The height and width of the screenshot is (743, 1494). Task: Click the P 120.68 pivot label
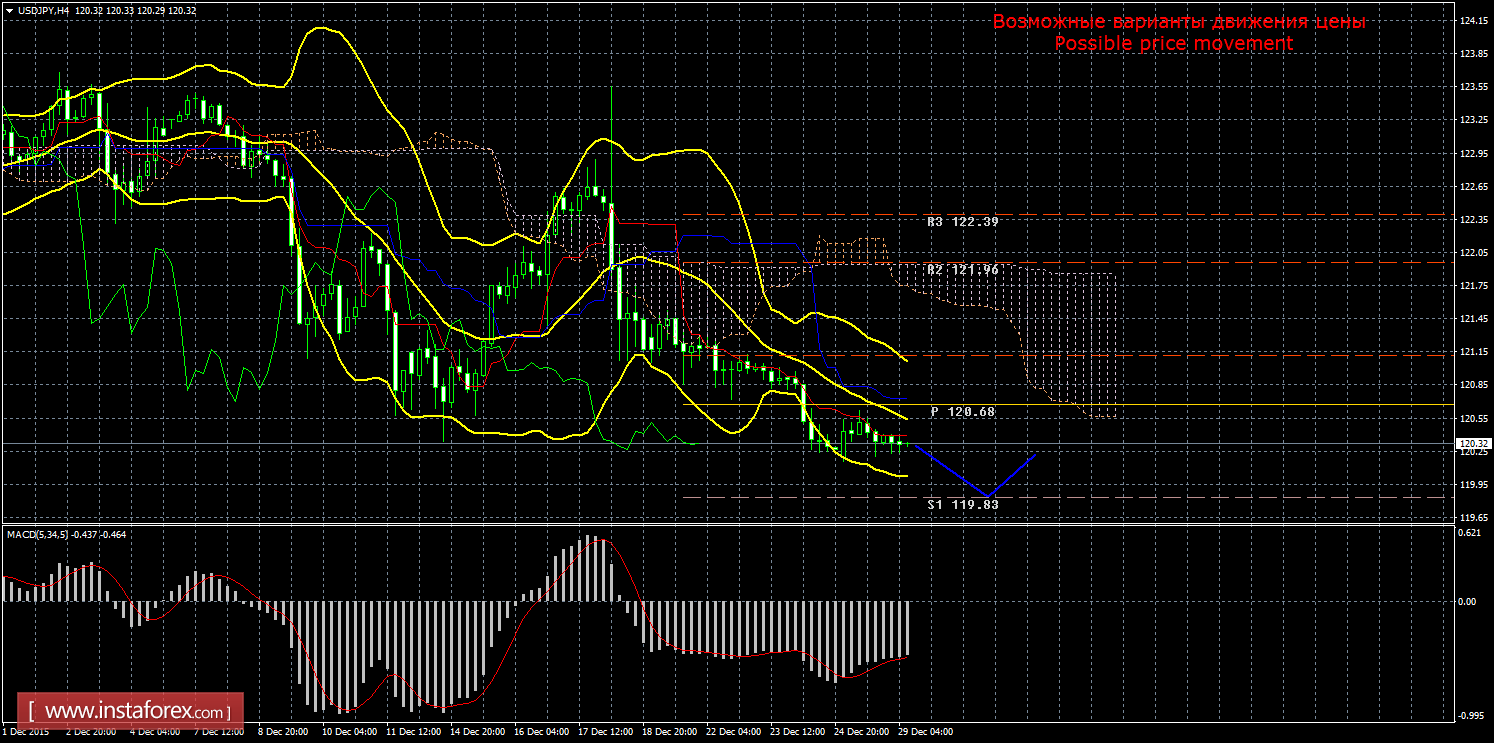pyautogui.click(x=962, y=411)
